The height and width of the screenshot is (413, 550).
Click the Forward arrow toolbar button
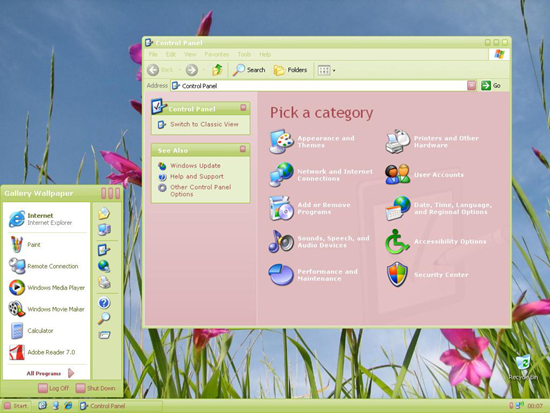pyautogui.click(x=192, y=70)
